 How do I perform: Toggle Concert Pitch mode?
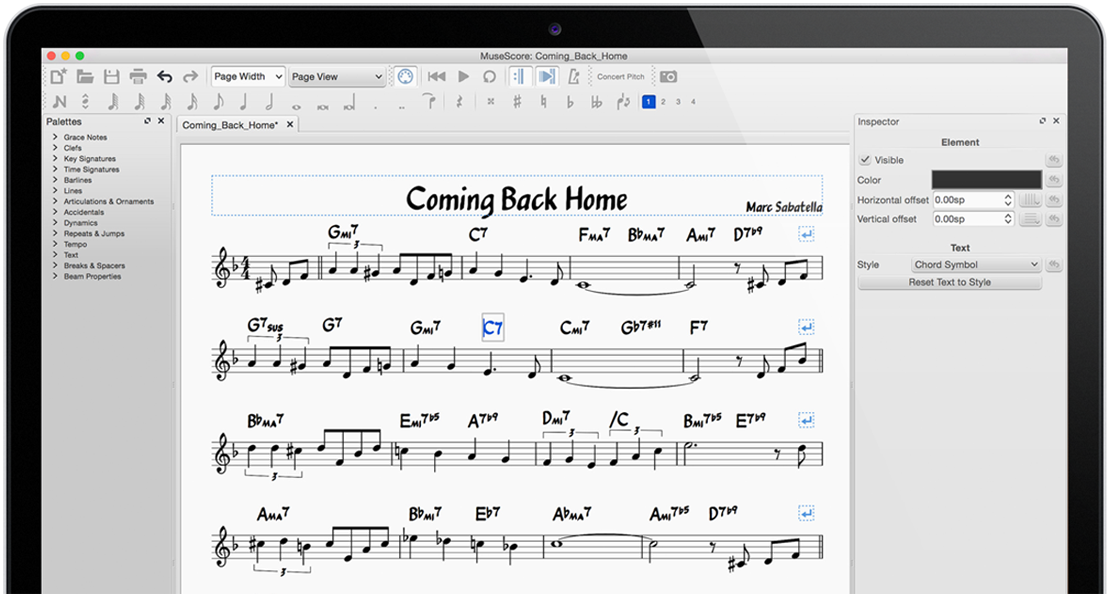pyautogui.click(x=621, y=76)
